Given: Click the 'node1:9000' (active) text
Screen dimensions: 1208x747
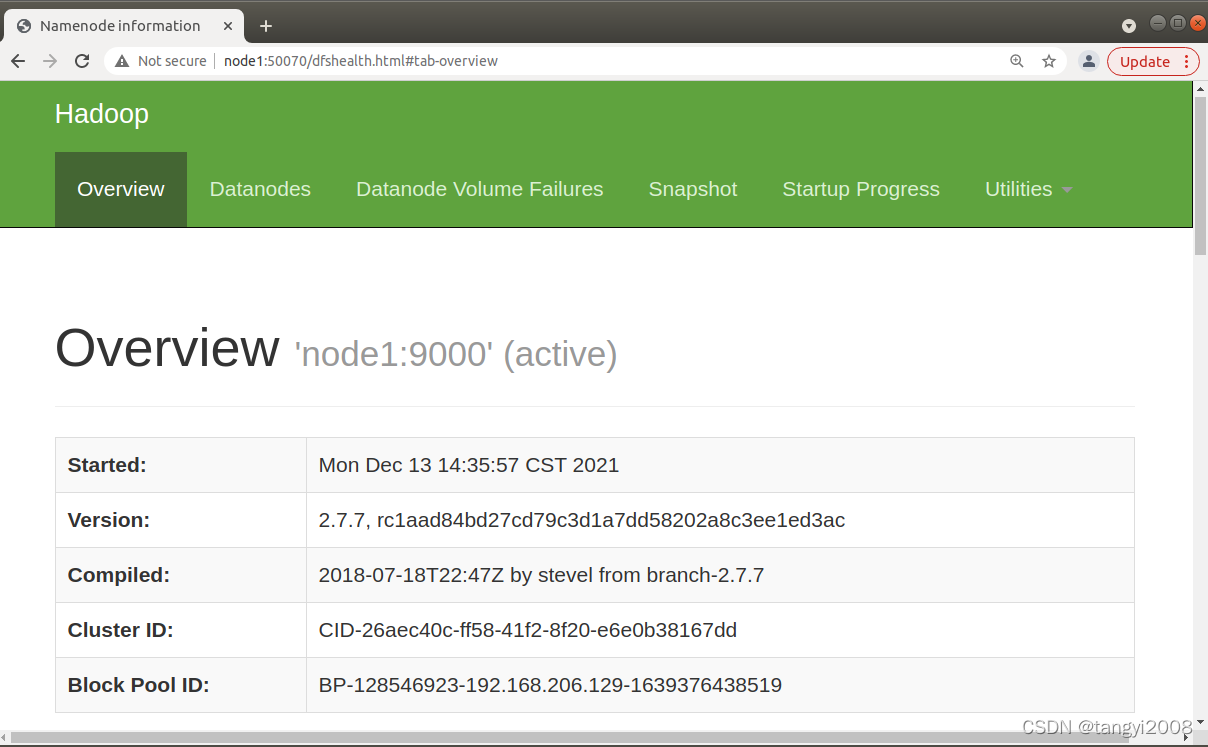Looking at the screenshot, I should [x=456, y=354].
